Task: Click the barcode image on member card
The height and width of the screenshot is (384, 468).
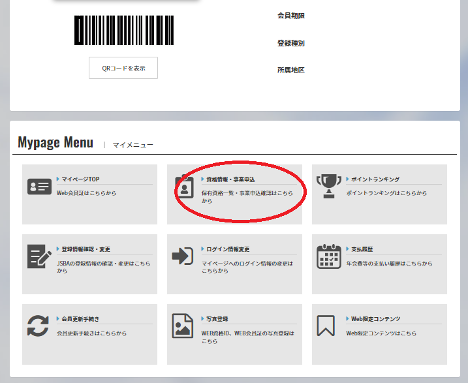Action: coord(124,30)
